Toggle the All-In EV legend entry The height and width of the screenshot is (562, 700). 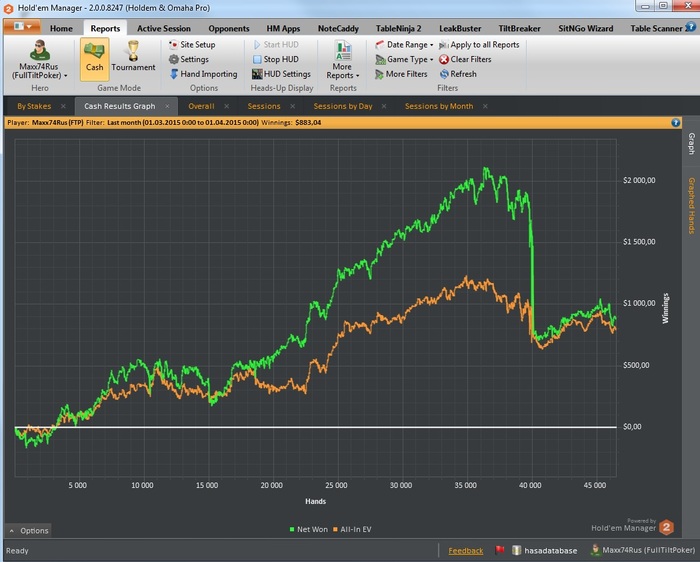[352, 529]
